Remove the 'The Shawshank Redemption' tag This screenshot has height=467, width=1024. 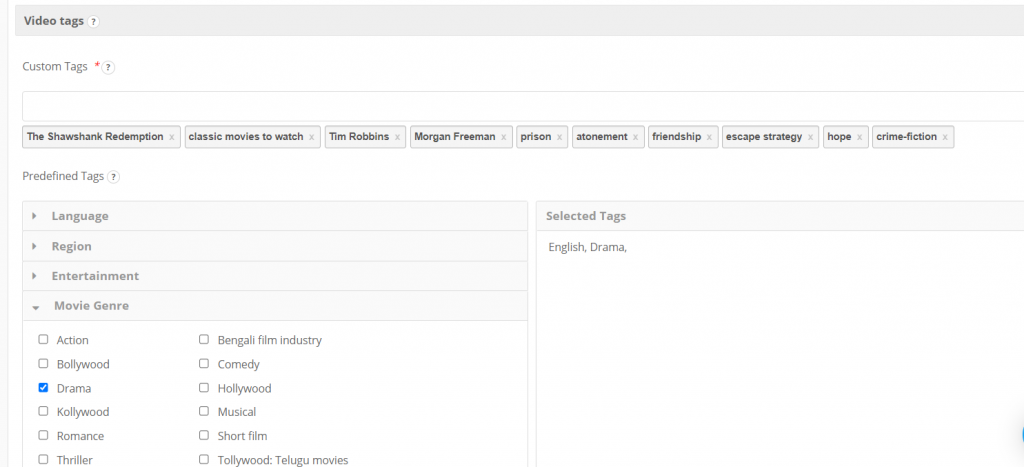(x=172, y=137)
